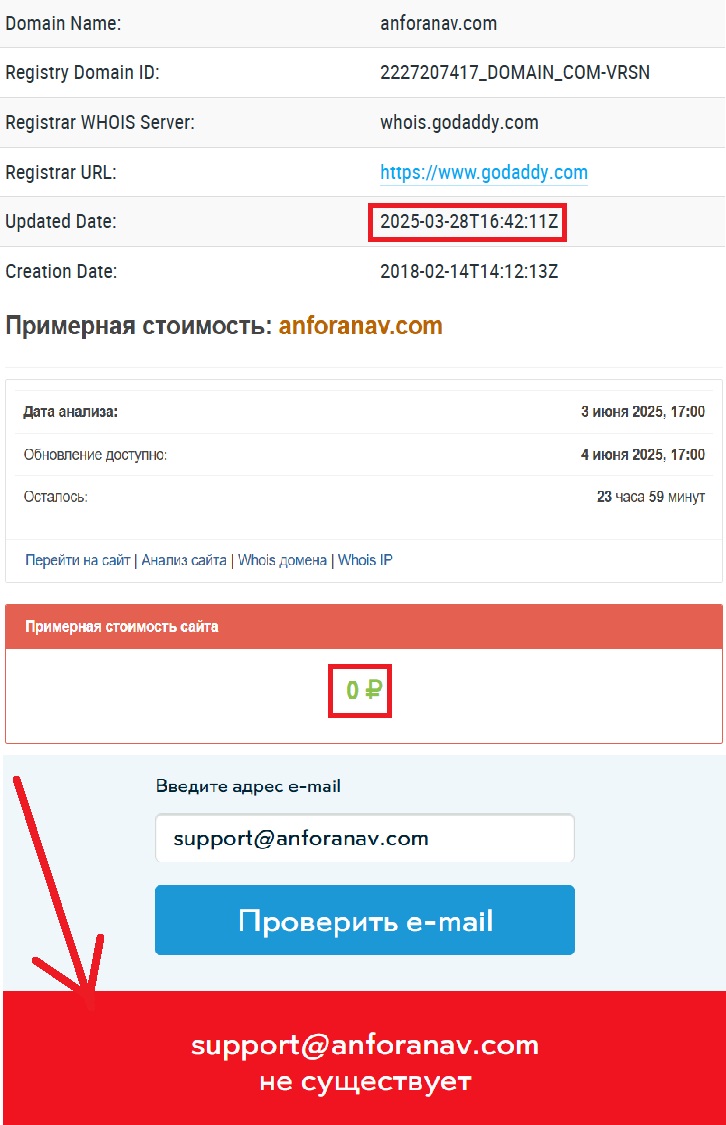This screenshot has width=726, height=1125.
Task: Click the Domain Name value anforanav.com
Action: click(x=438, y=24)
